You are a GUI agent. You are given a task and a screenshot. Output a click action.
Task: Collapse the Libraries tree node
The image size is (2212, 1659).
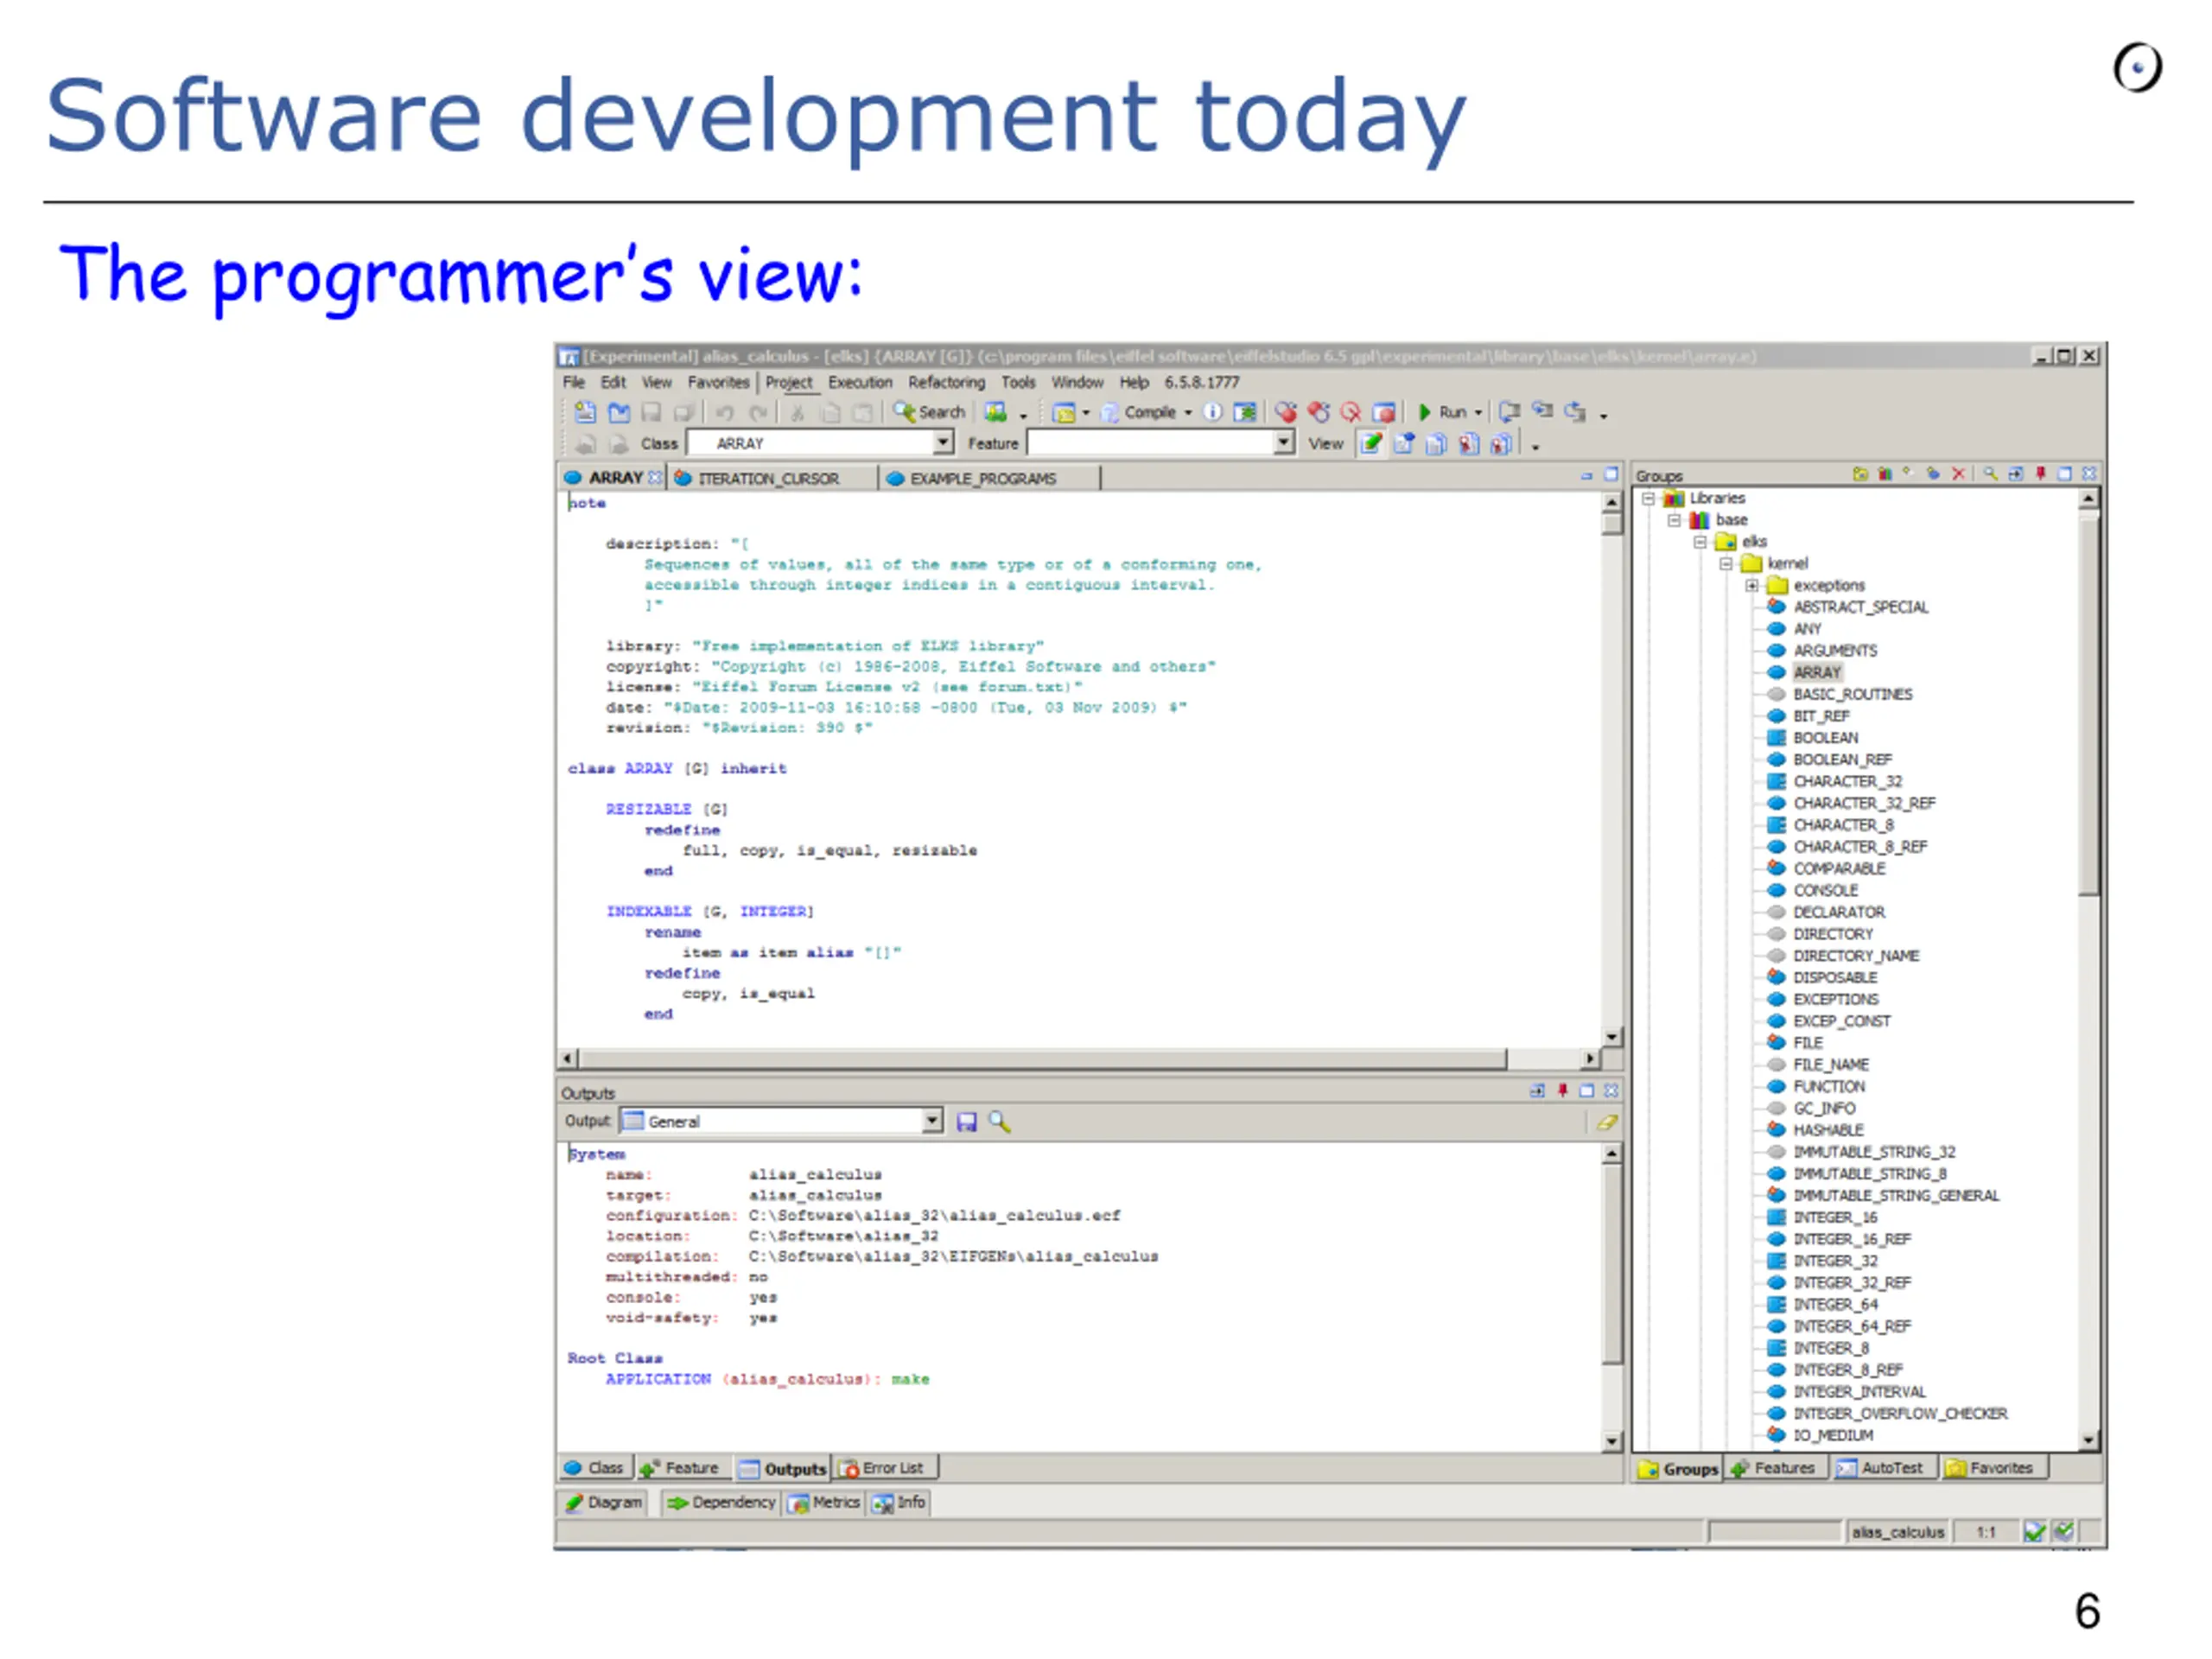pos(1648,498)
